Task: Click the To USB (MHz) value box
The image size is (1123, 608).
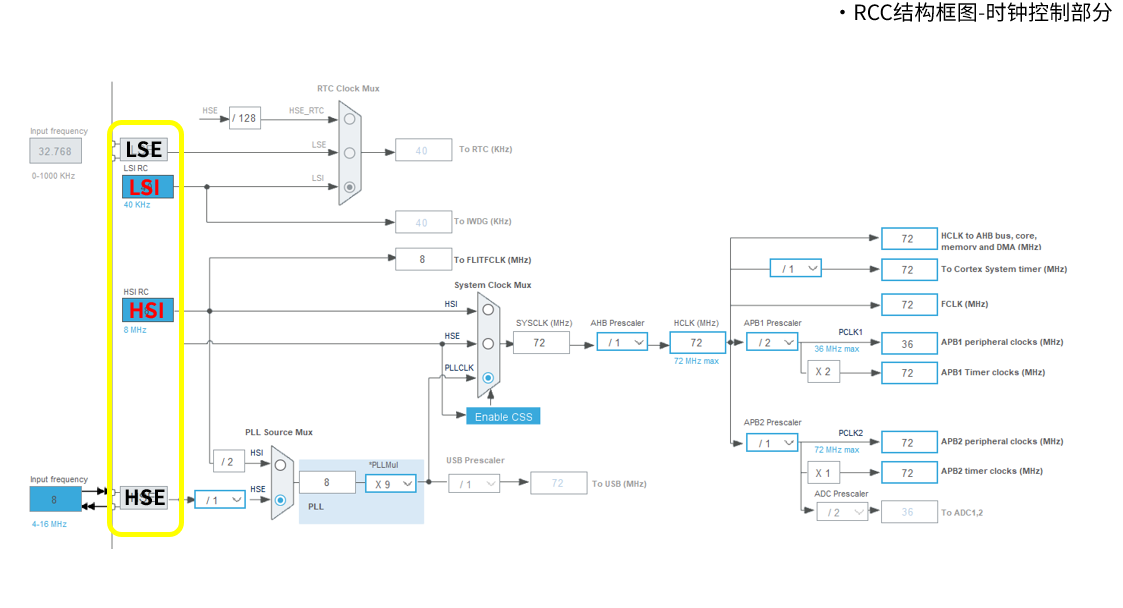Action: [x=559, y=483]
